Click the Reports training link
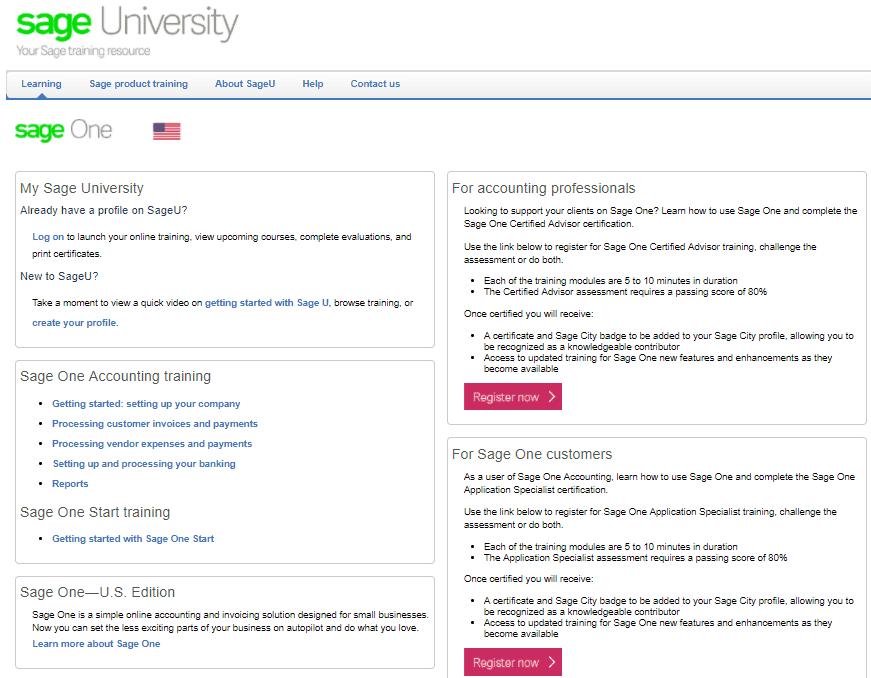 tap(70, 483)
